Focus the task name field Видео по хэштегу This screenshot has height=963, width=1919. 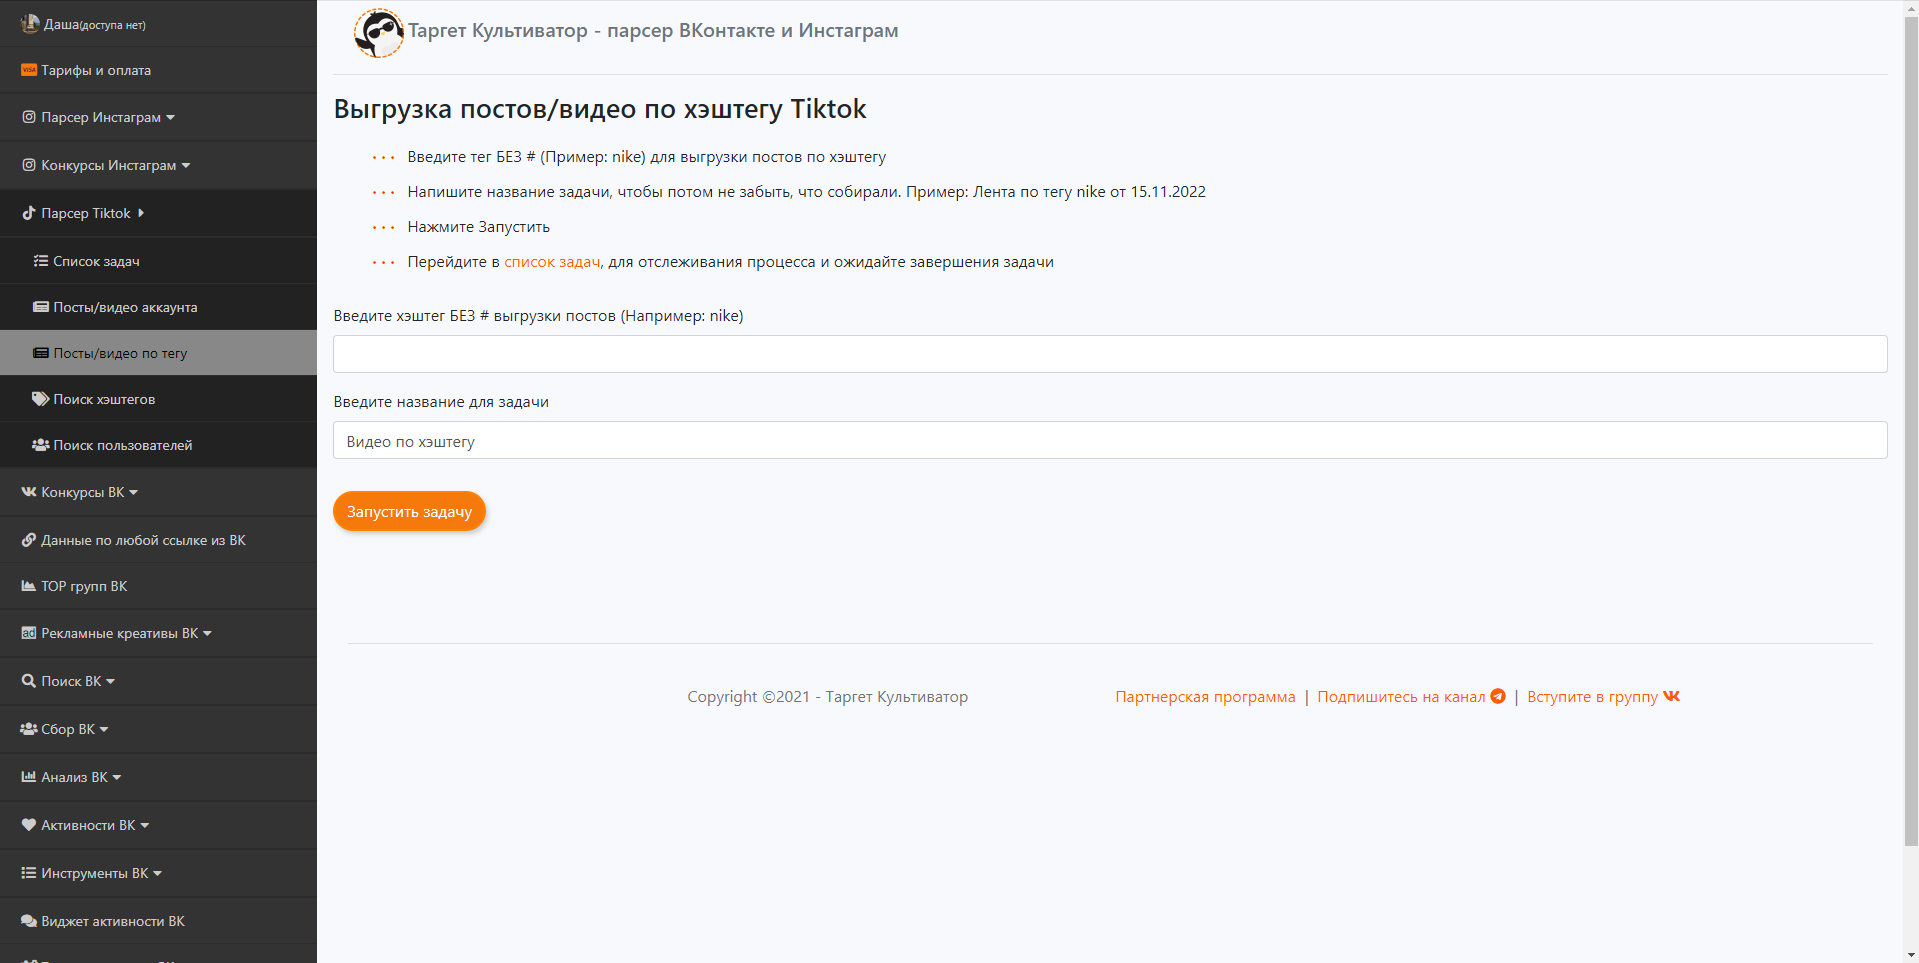coord(1110,440)
